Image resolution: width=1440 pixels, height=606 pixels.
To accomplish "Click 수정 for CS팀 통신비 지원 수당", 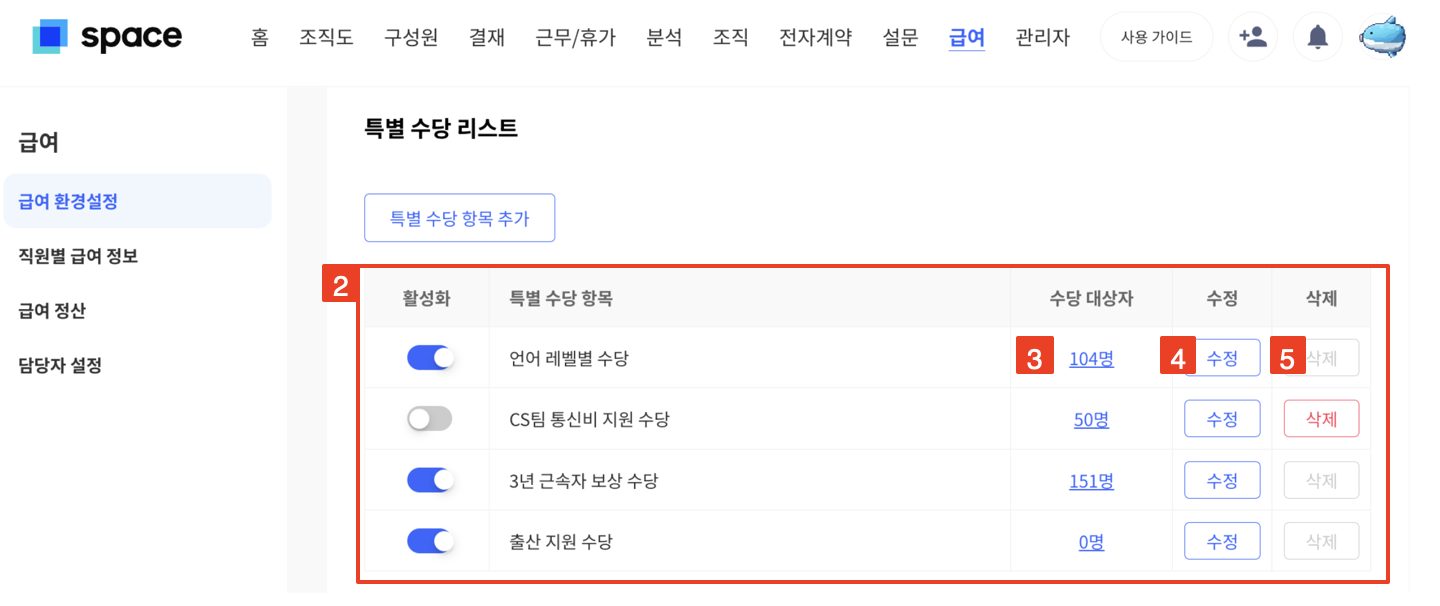I will coord(1222,419).
